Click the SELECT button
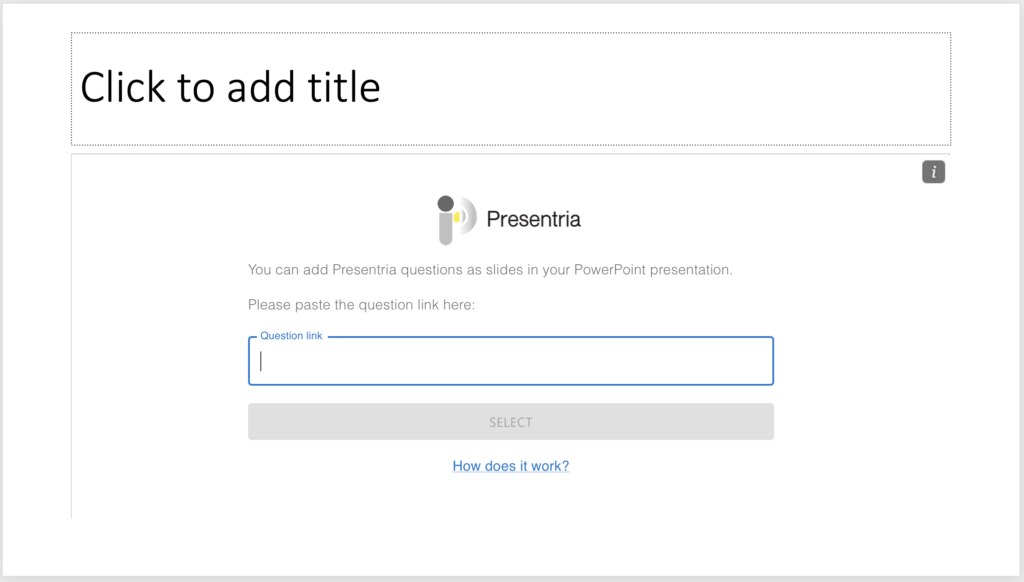Image resolution: width=1024 pixels, height=582 pixels. [x=511, y=422]
